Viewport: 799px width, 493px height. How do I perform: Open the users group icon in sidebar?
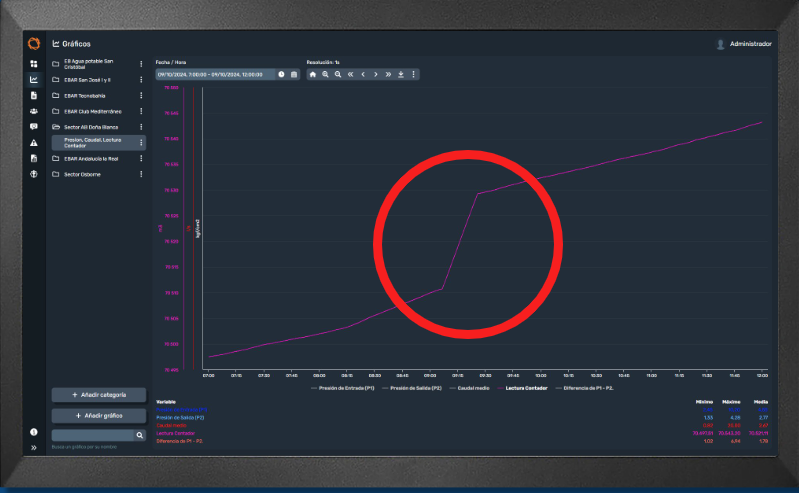pyautogui.click(x=34, y=111)
